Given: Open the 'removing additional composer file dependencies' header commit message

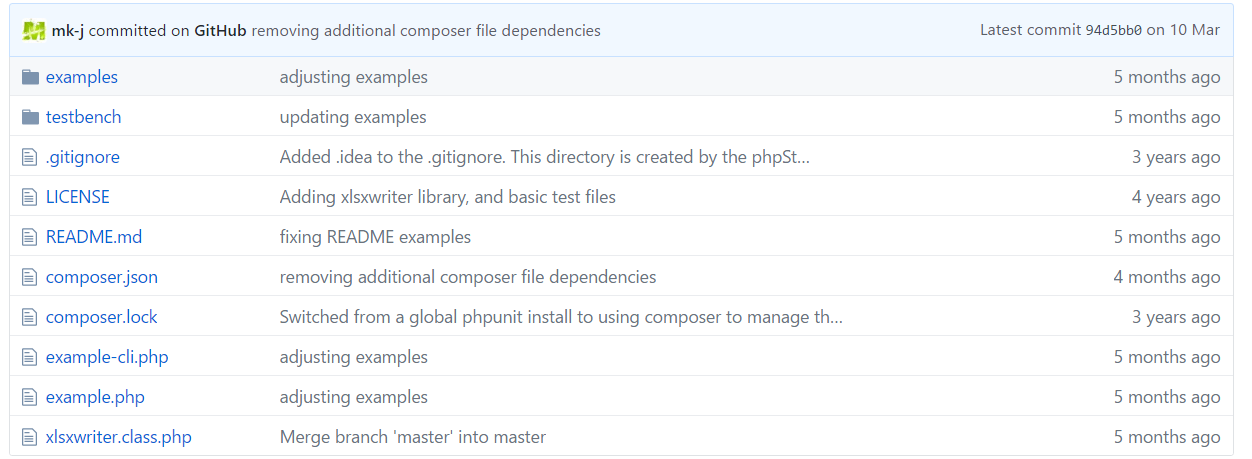Looking at the screenshot, I should pos(426,30).
